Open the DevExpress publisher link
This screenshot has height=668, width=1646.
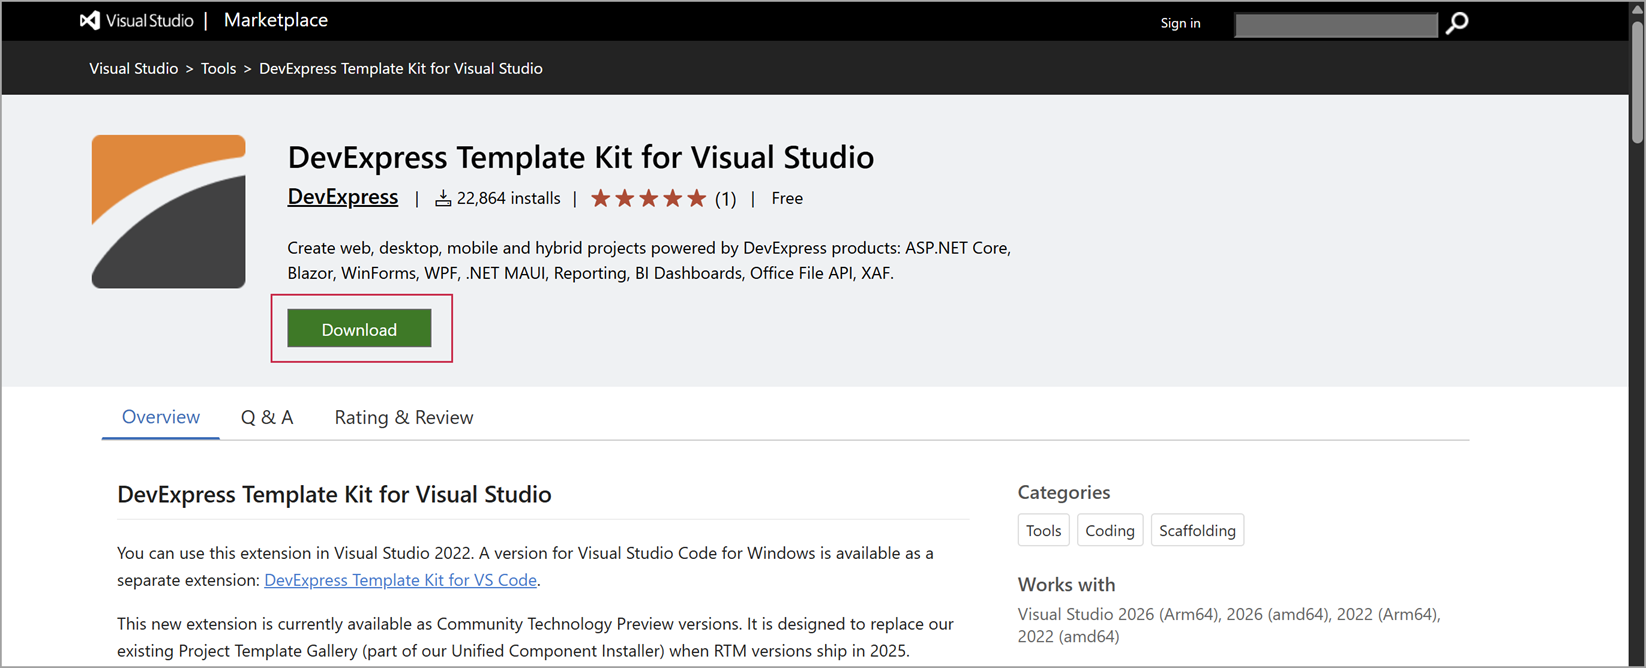click(343, 197)
